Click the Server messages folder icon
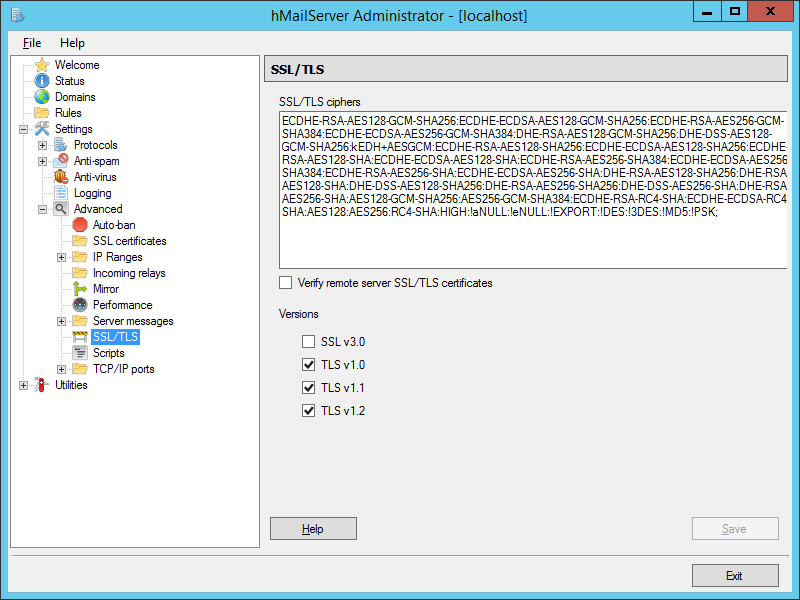 80,321
